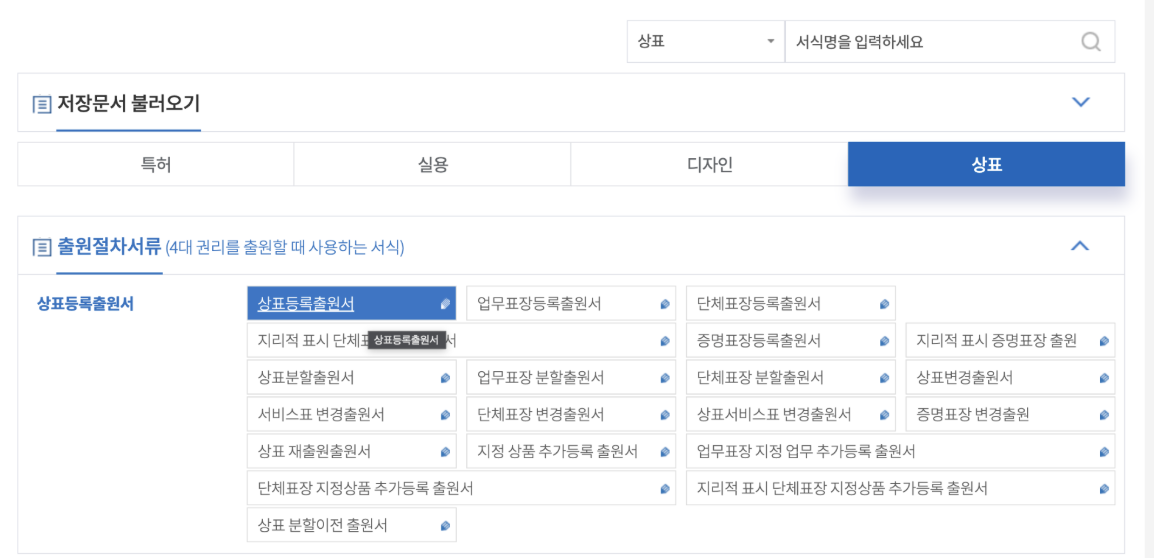The width and height of the screenshot is (1154, 558).
Task: Click pencil icon in 지리적 표시 단체표장 row
Action: click(x=665, y=341)
